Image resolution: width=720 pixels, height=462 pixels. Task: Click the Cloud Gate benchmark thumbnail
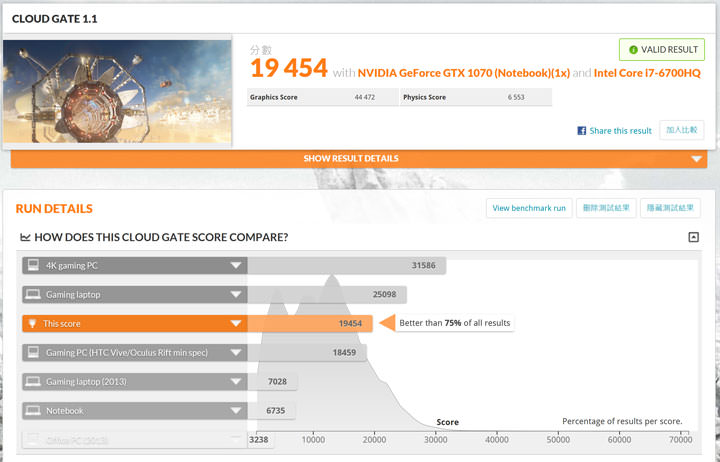coord(117,92)
